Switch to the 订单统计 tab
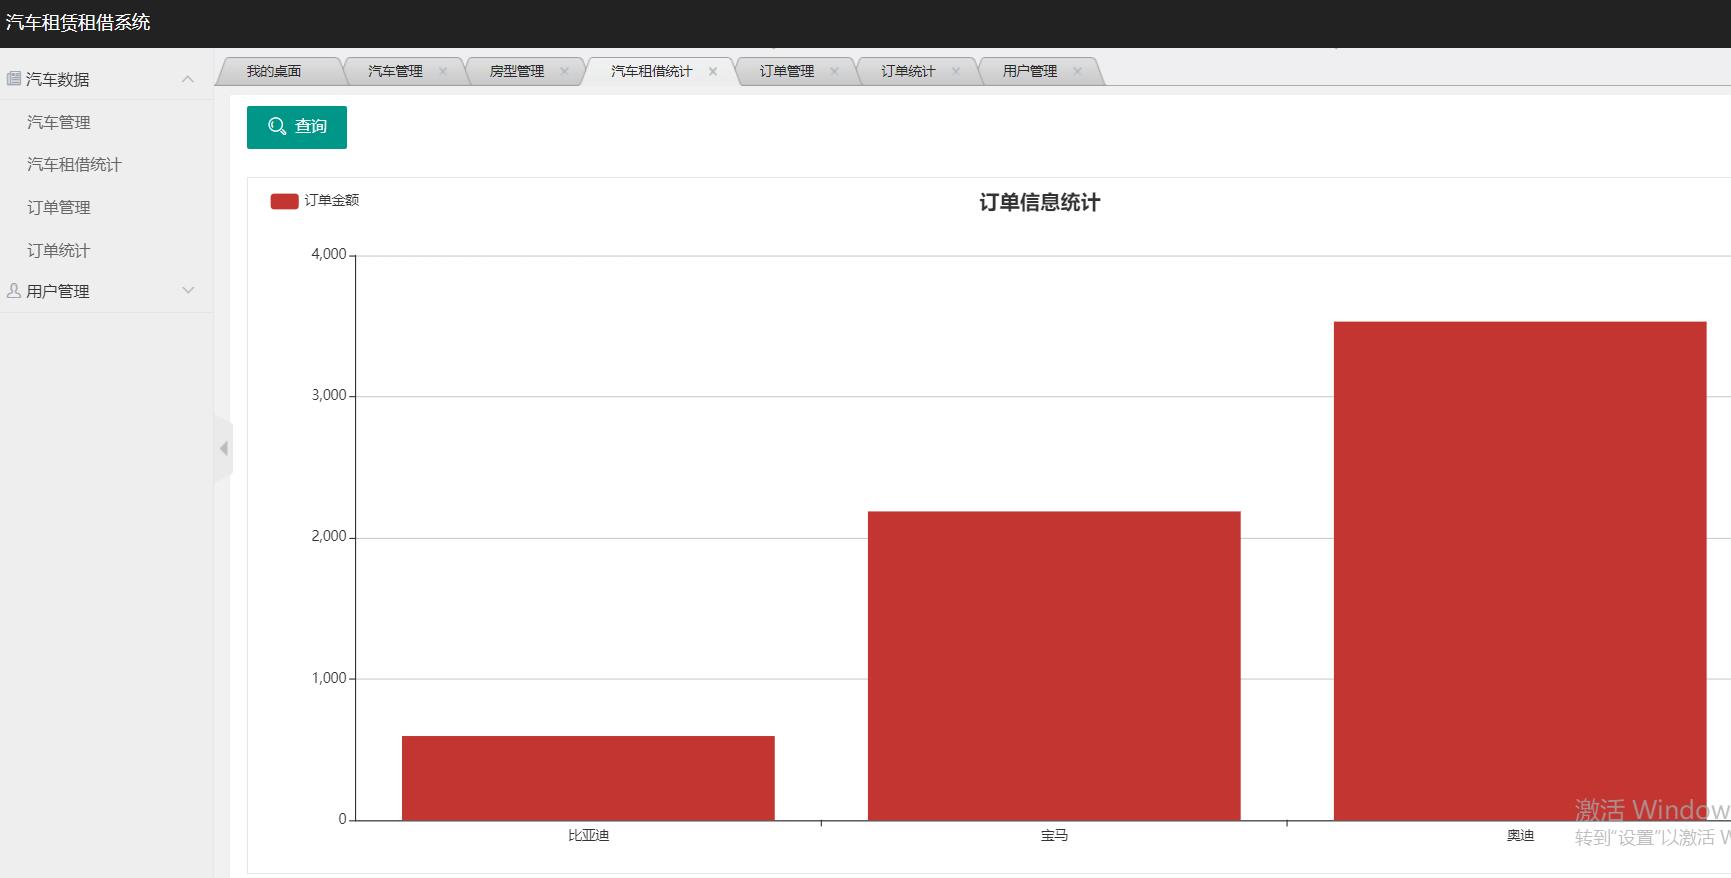 coord(908,71)
